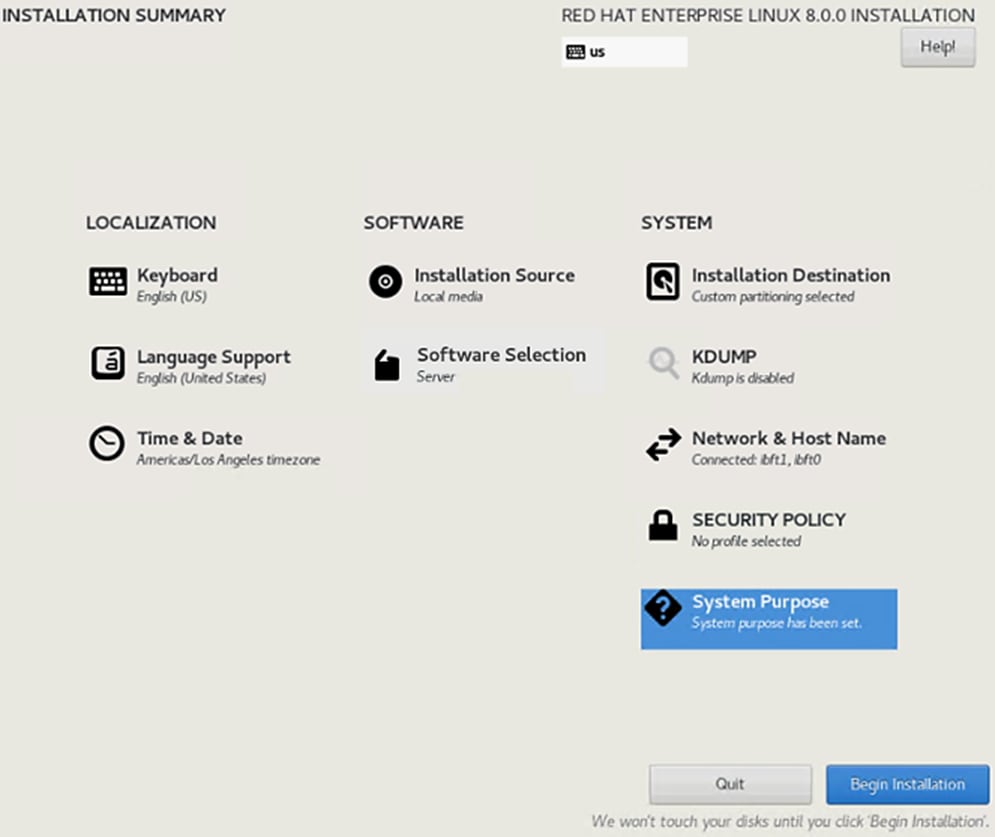Click 'Custom partitioning selected' text
This screenshot has width=995, height=837.
pos(773,297)
